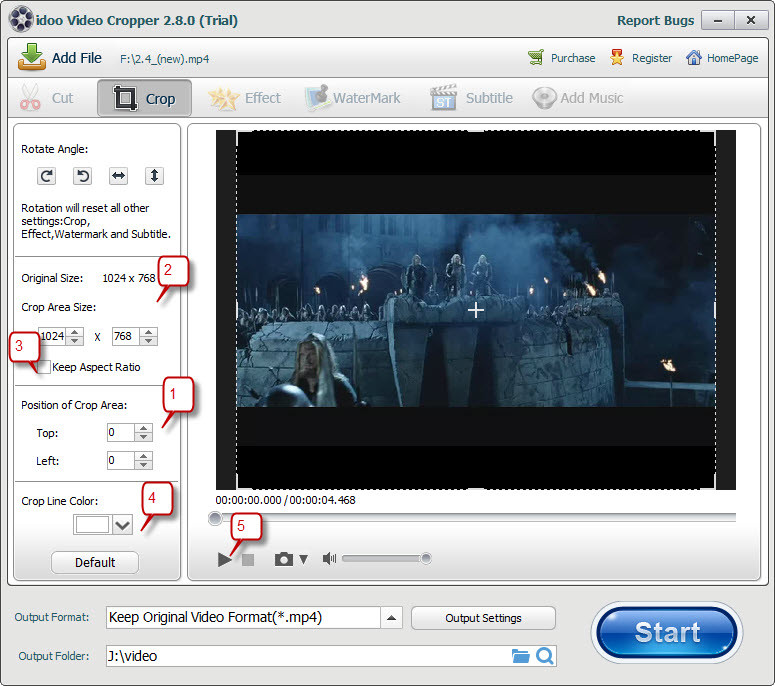Open the Add Music tab

coord(578,98)
